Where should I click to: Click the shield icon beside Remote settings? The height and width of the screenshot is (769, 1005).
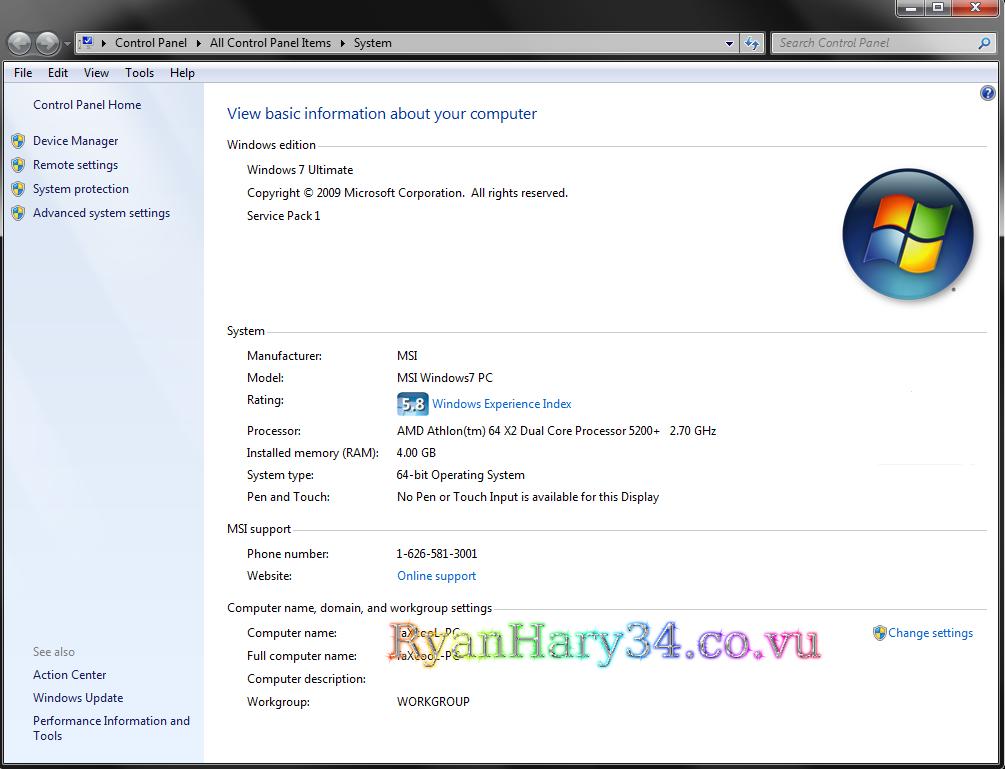point(18,165)
